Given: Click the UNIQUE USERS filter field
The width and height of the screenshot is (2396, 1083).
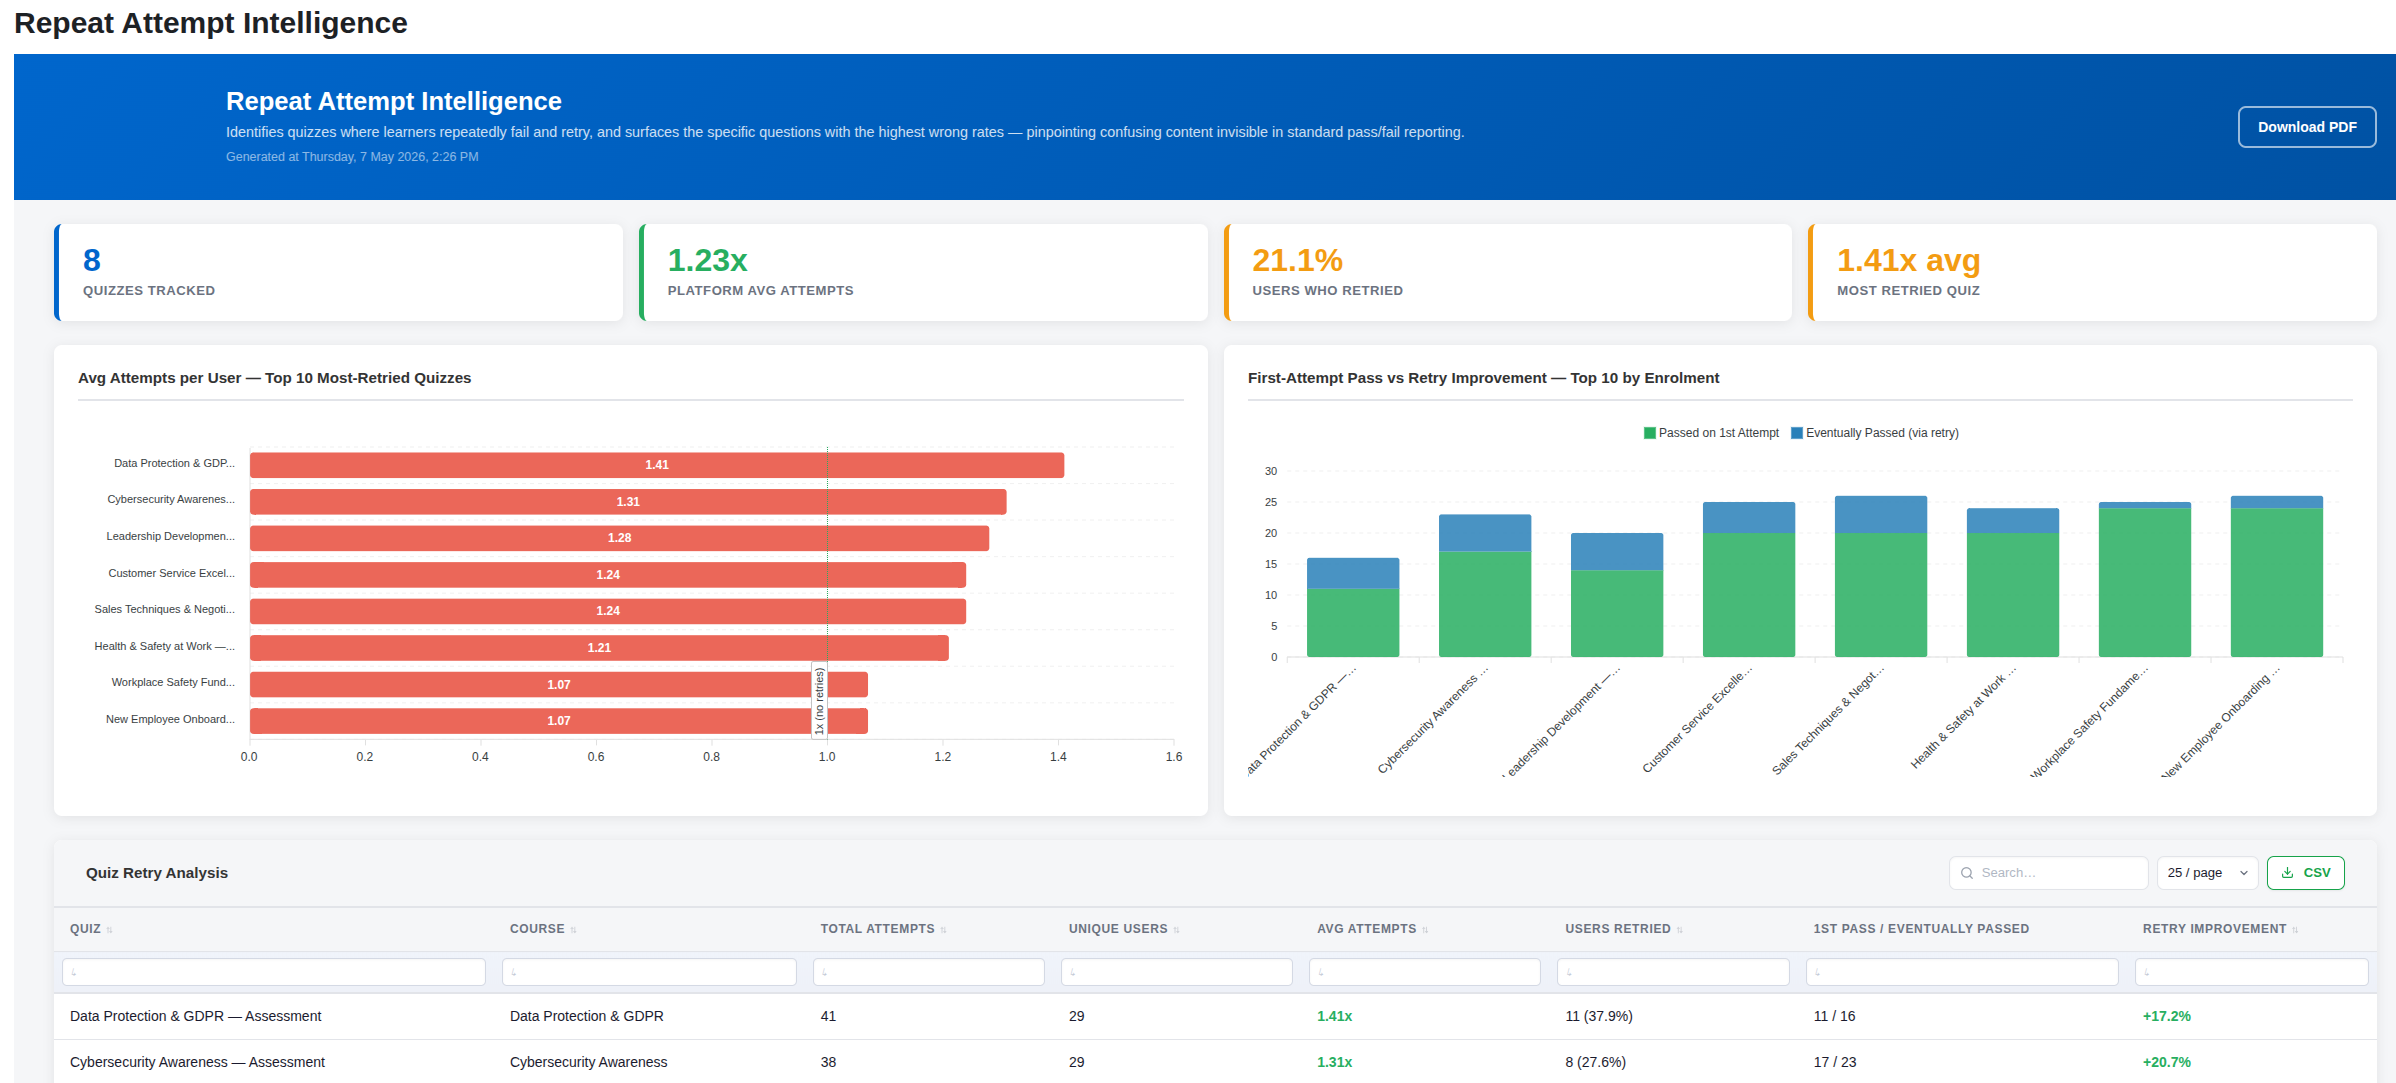Looking at the screenshot, I should pyautogui.click(x=1176, y=972).
